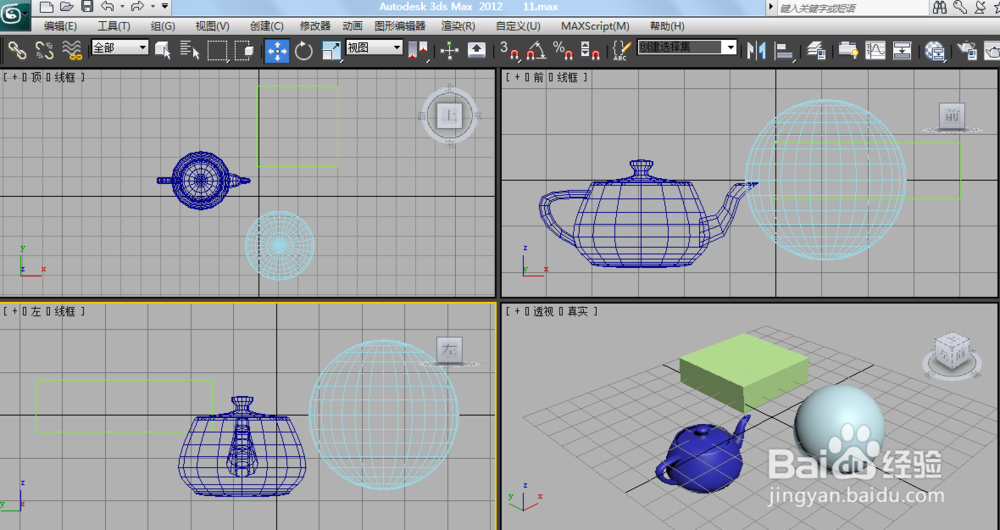Viewport: 1000px width, 530px height.
Task: Open the 渲染(R) menu
Action: (x=458, y=26)
